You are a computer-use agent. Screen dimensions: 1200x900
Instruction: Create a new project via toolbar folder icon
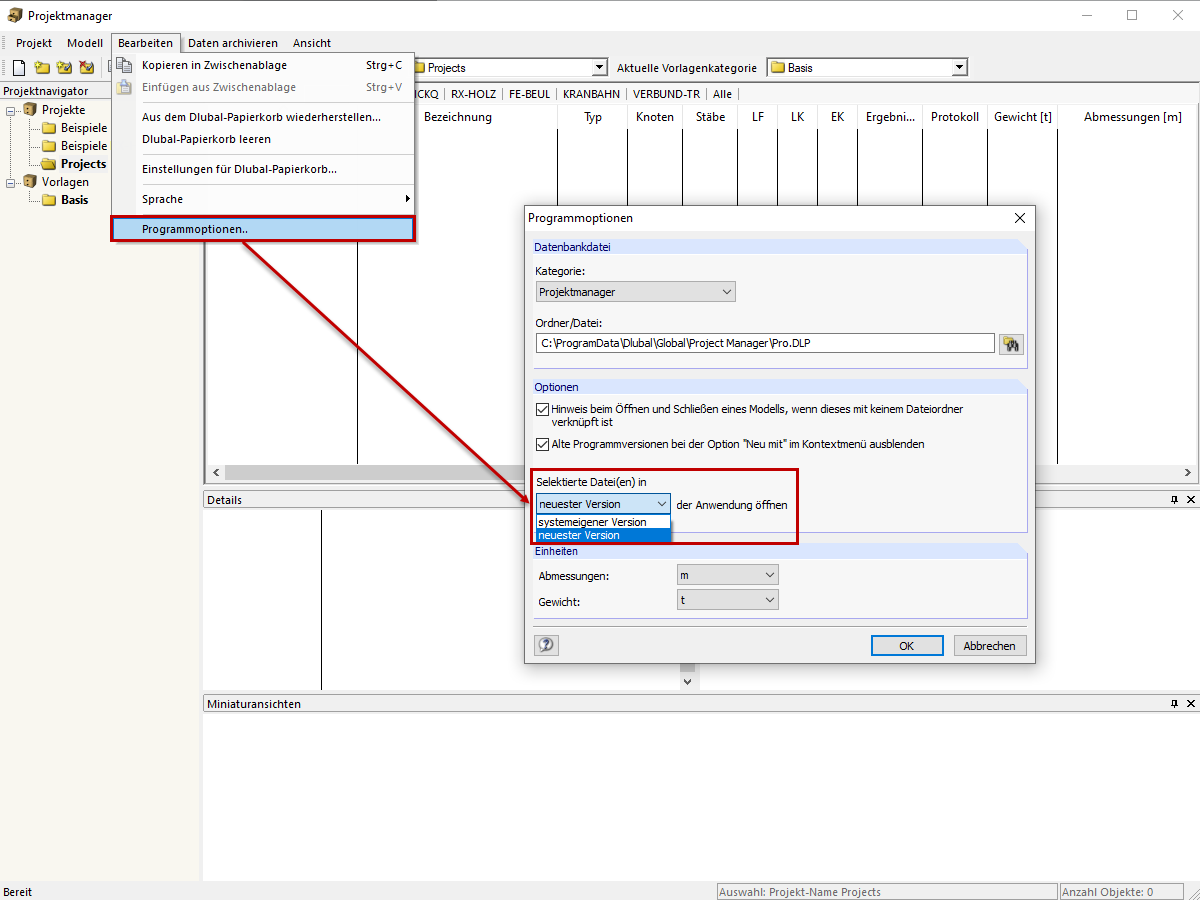click(42, 67)
